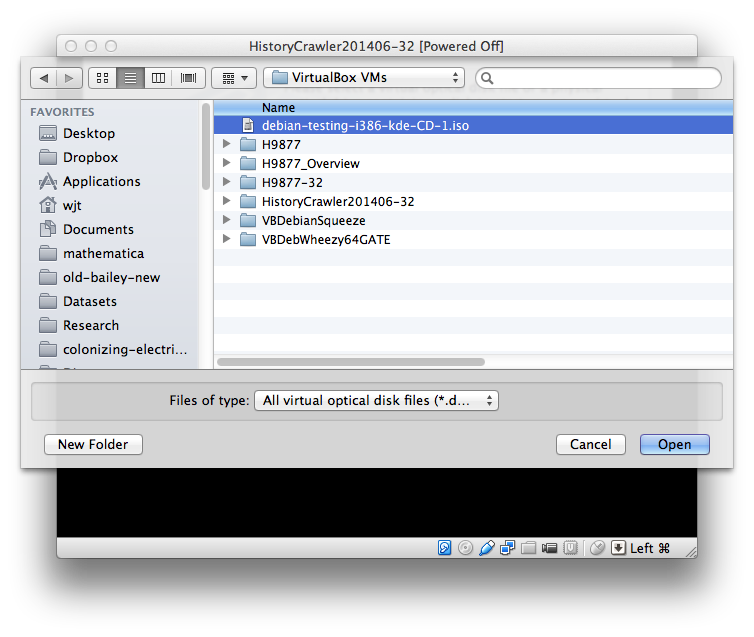Click the video capture camera status icon

550,548
